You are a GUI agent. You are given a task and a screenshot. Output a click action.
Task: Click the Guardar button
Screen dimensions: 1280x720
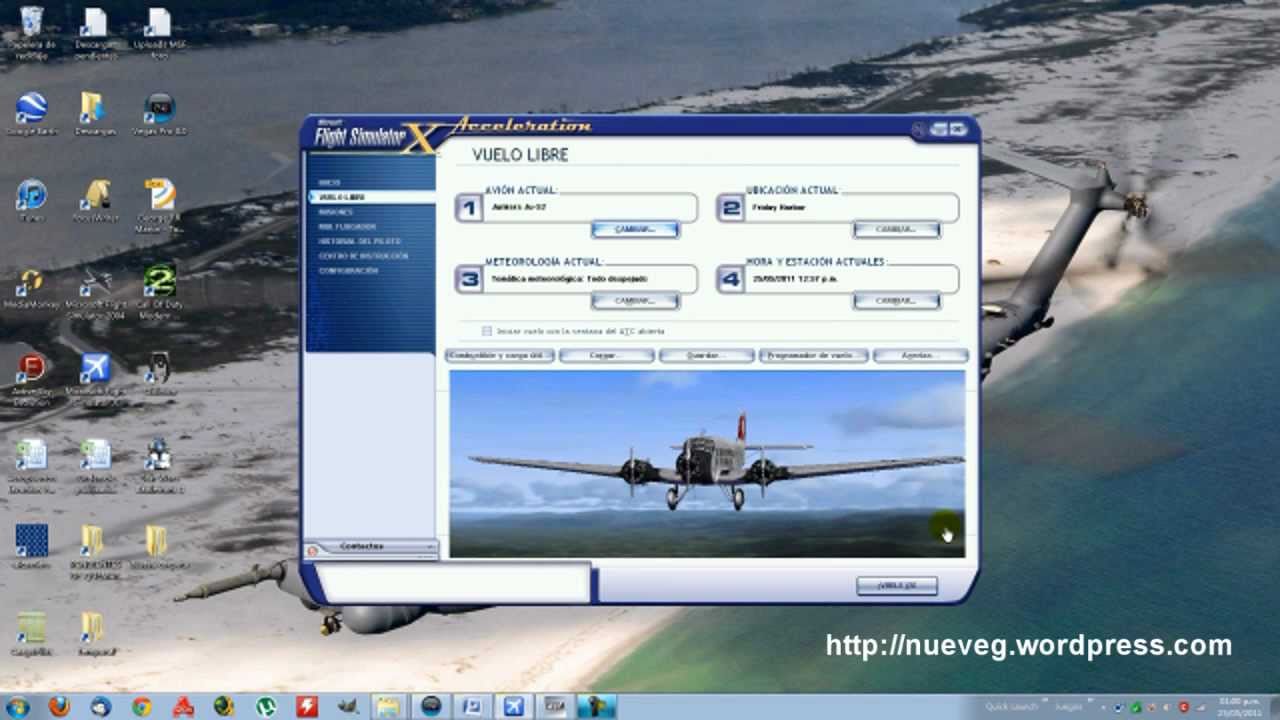point(706,355)
